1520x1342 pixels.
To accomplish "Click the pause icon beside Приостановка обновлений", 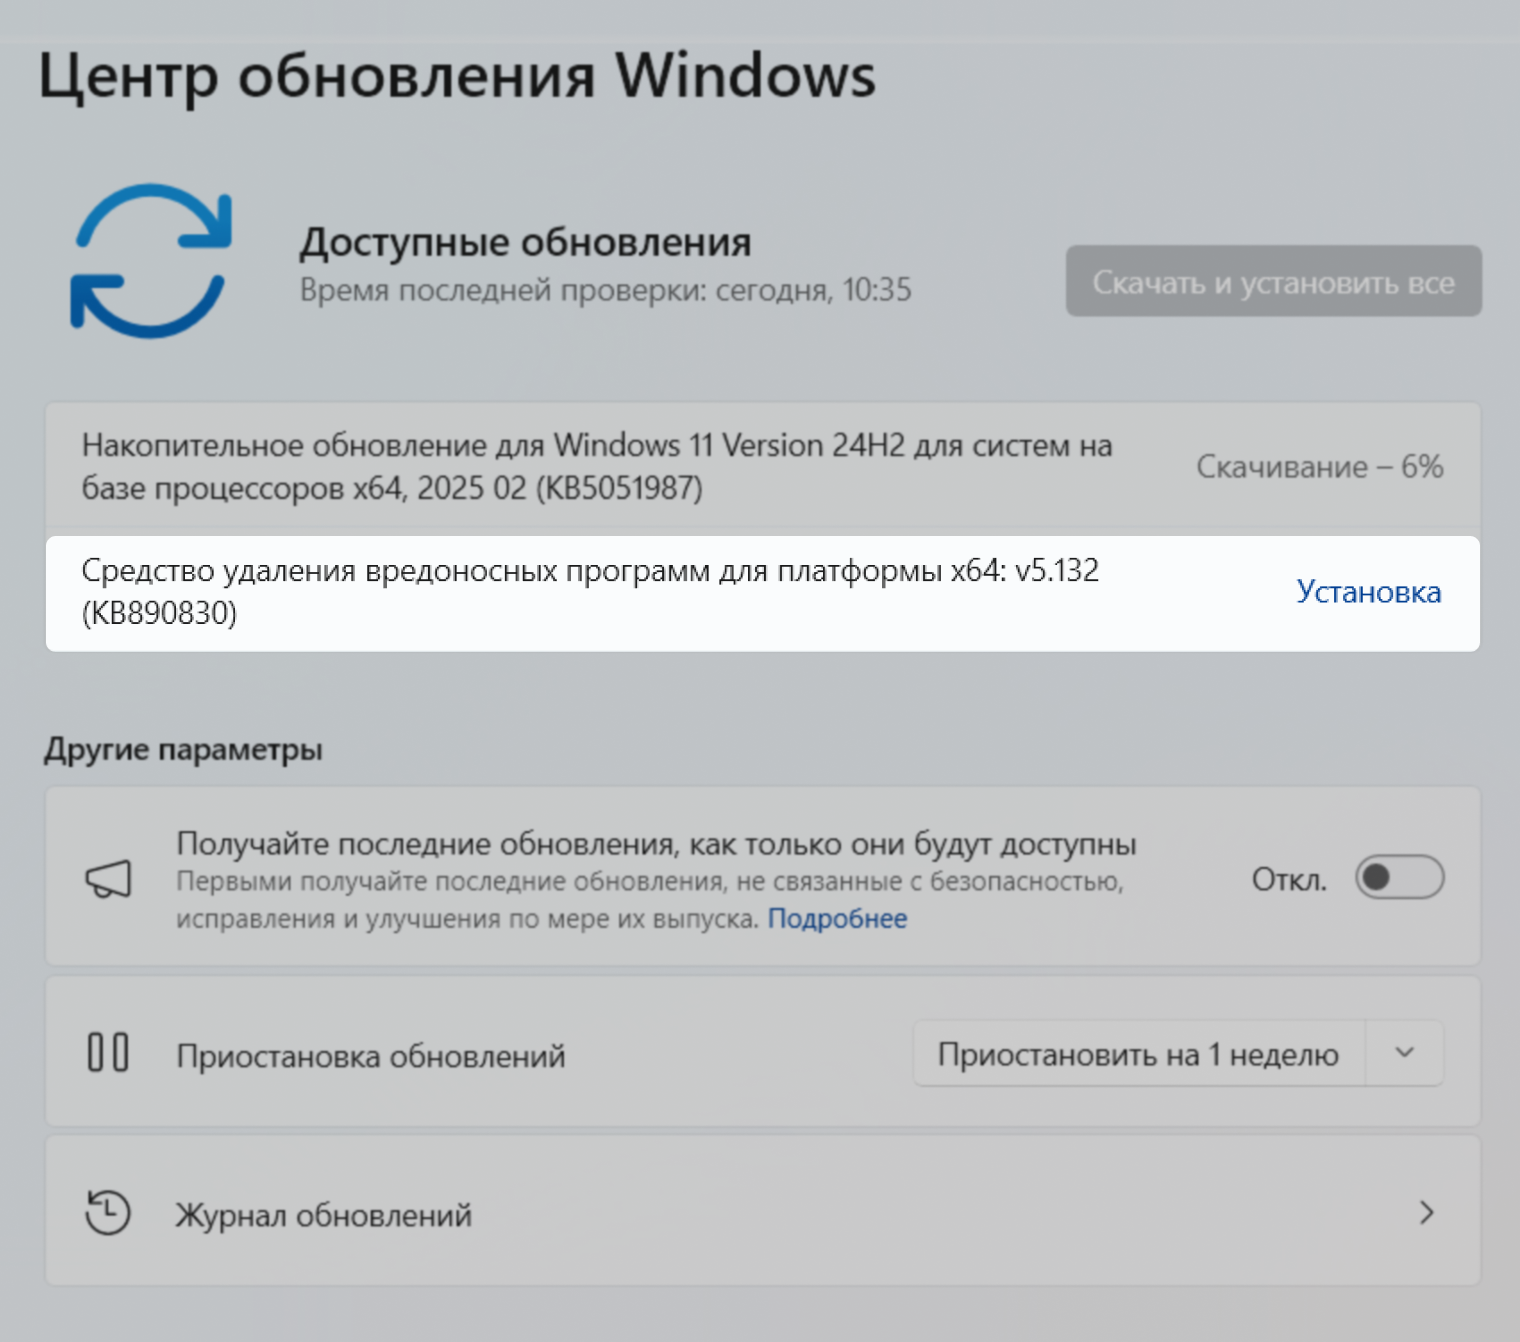I will [108, 1053].
